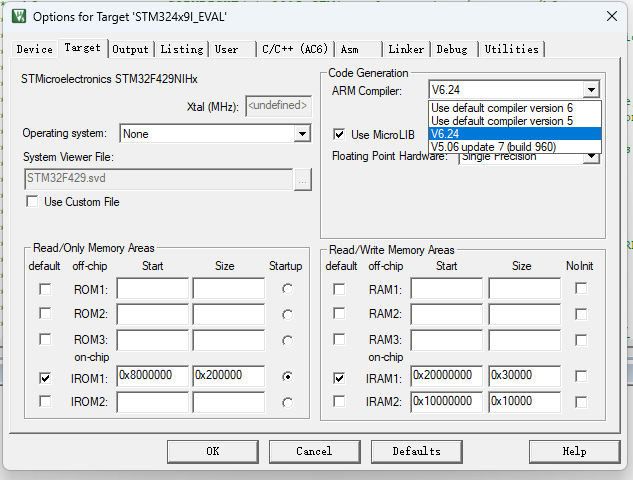Collapse the ARM Compiler dropdown arrow
The height and width of the screenshot is (480, 633).
click(591, 90)
